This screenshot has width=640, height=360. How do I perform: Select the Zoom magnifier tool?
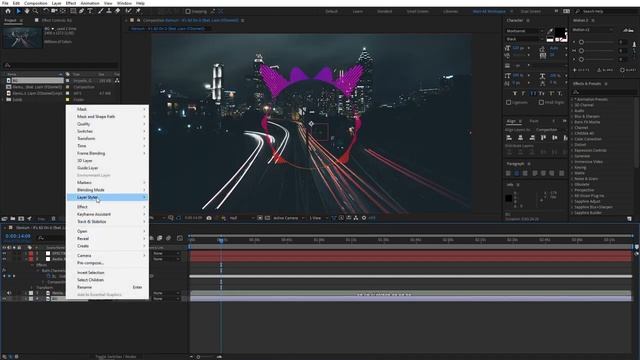pos(36,11)
